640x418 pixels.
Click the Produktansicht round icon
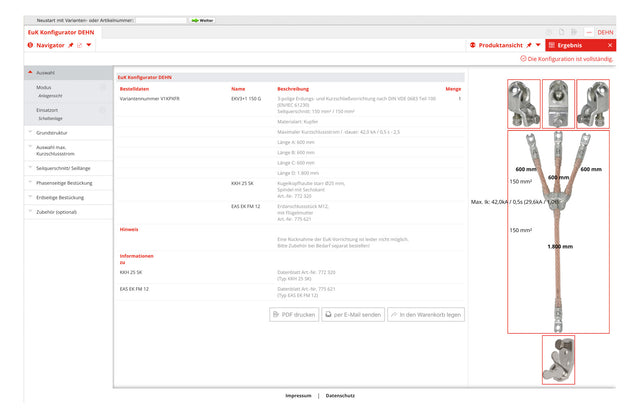473,45
